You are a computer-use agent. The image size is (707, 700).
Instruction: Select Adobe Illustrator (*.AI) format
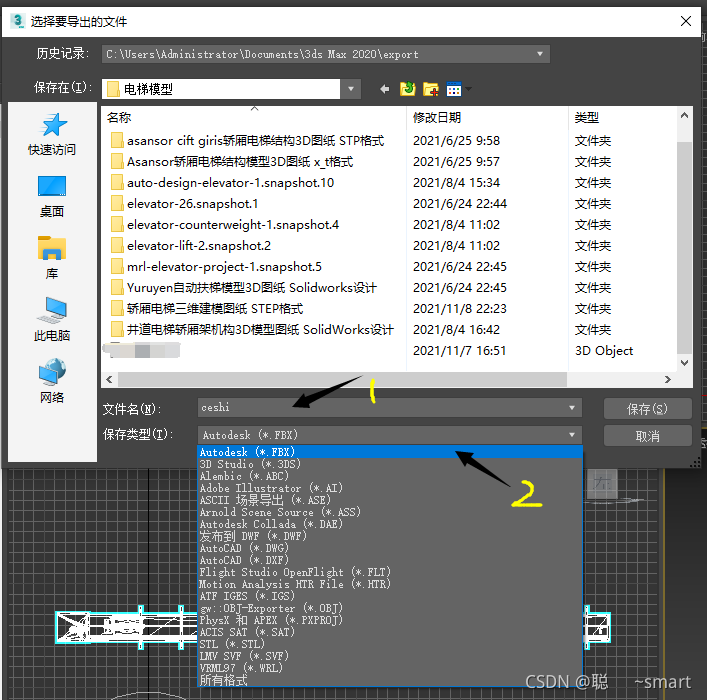coord(390,488)
